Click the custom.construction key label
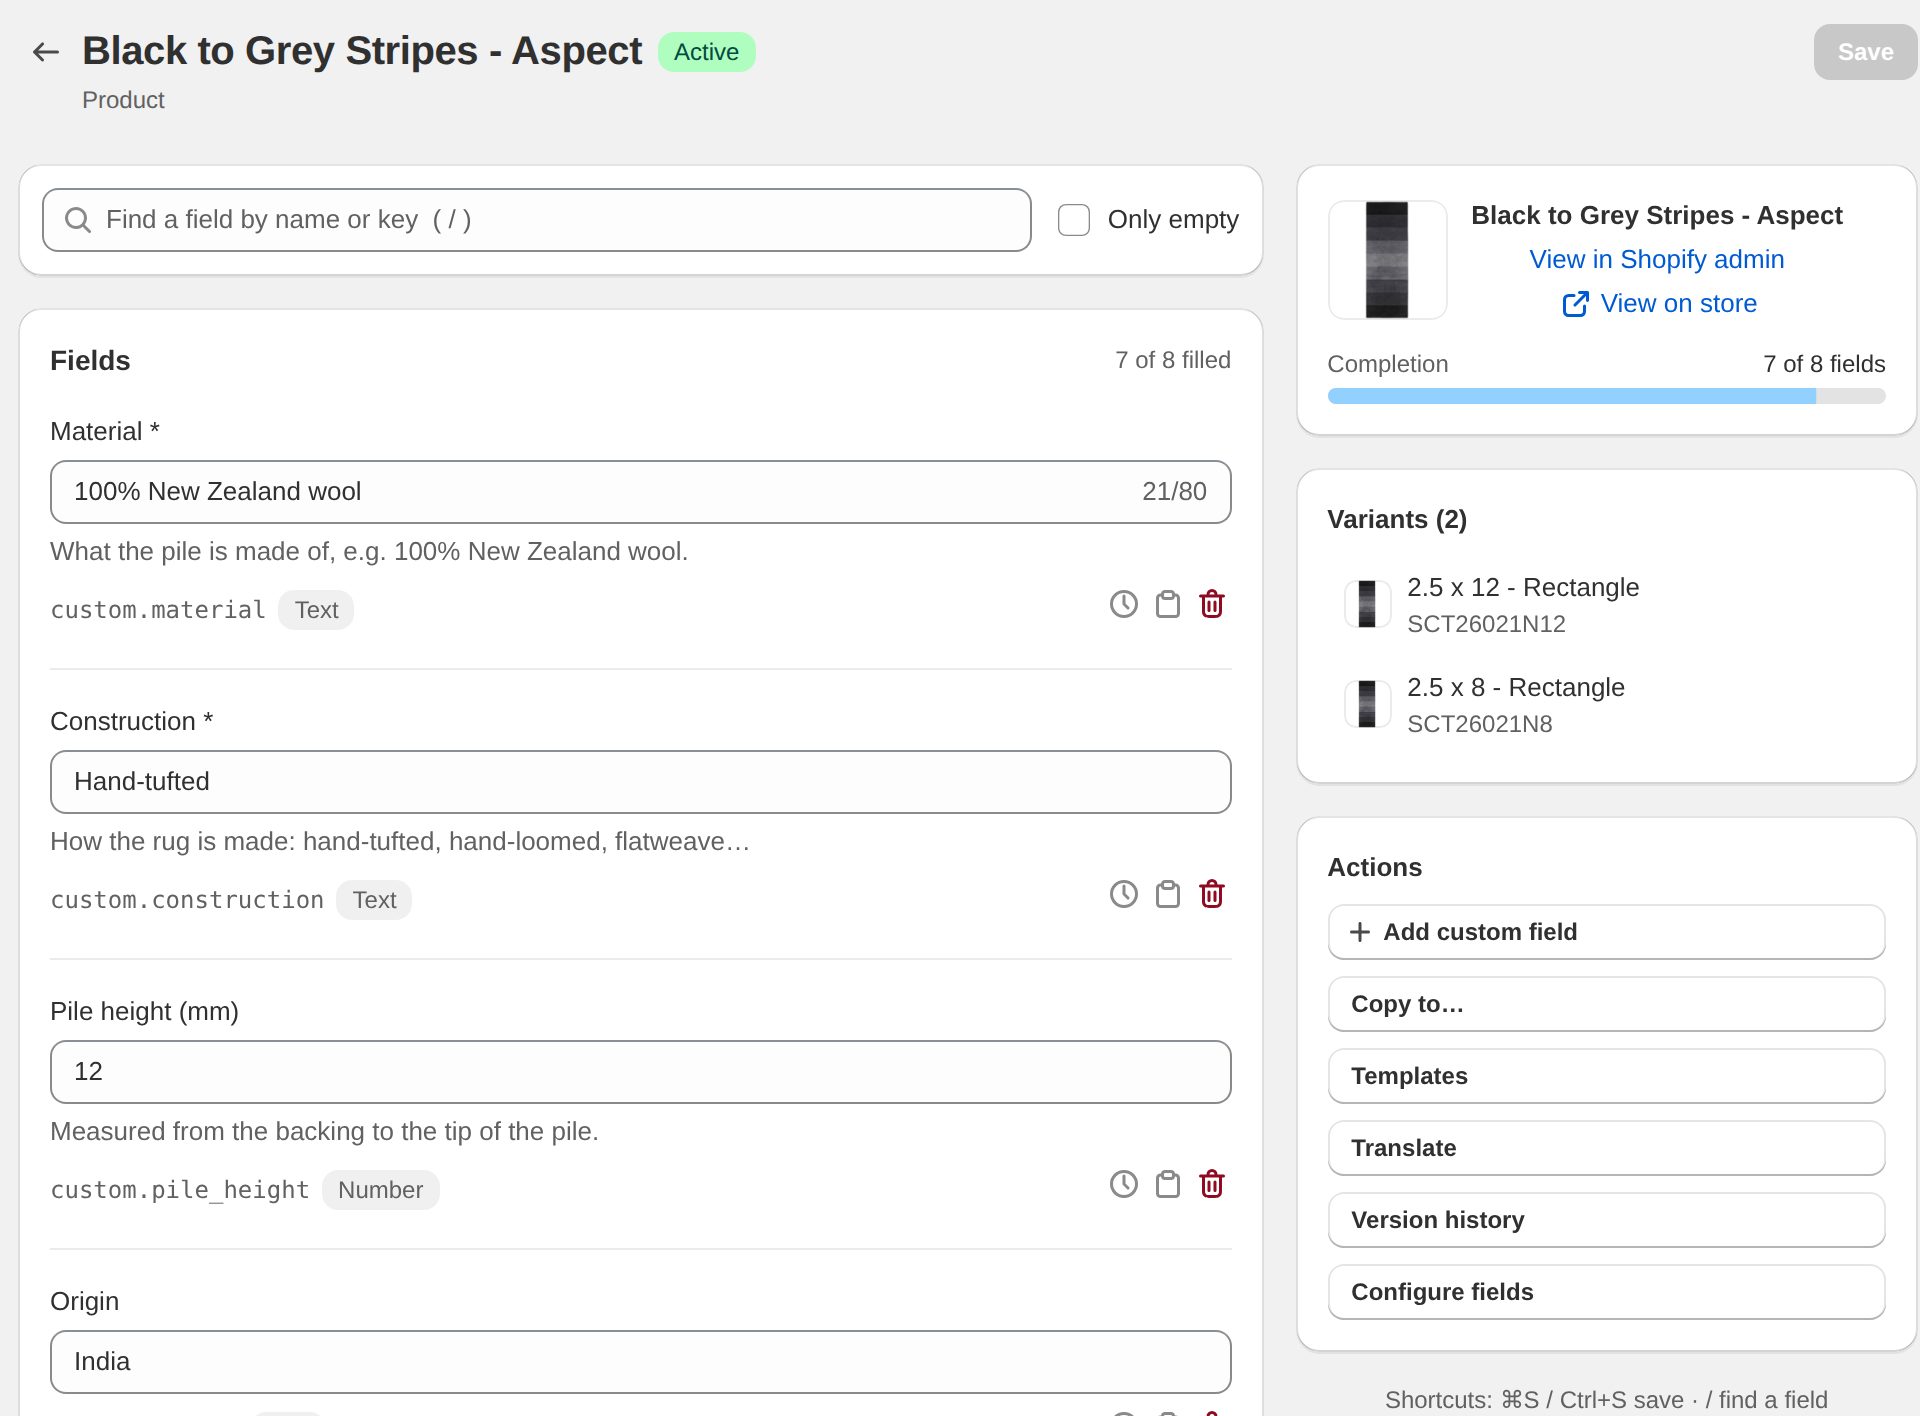1920x1416 pixels. pos(187,900)
